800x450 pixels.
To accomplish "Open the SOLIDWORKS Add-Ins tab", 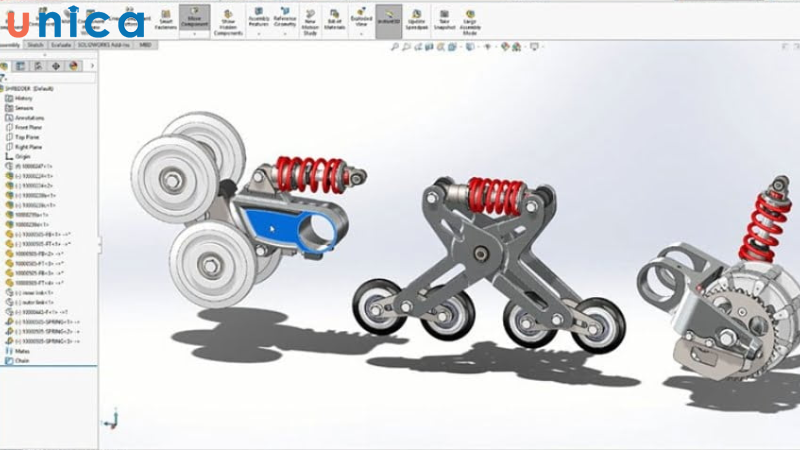I will (x=104, y=45).
